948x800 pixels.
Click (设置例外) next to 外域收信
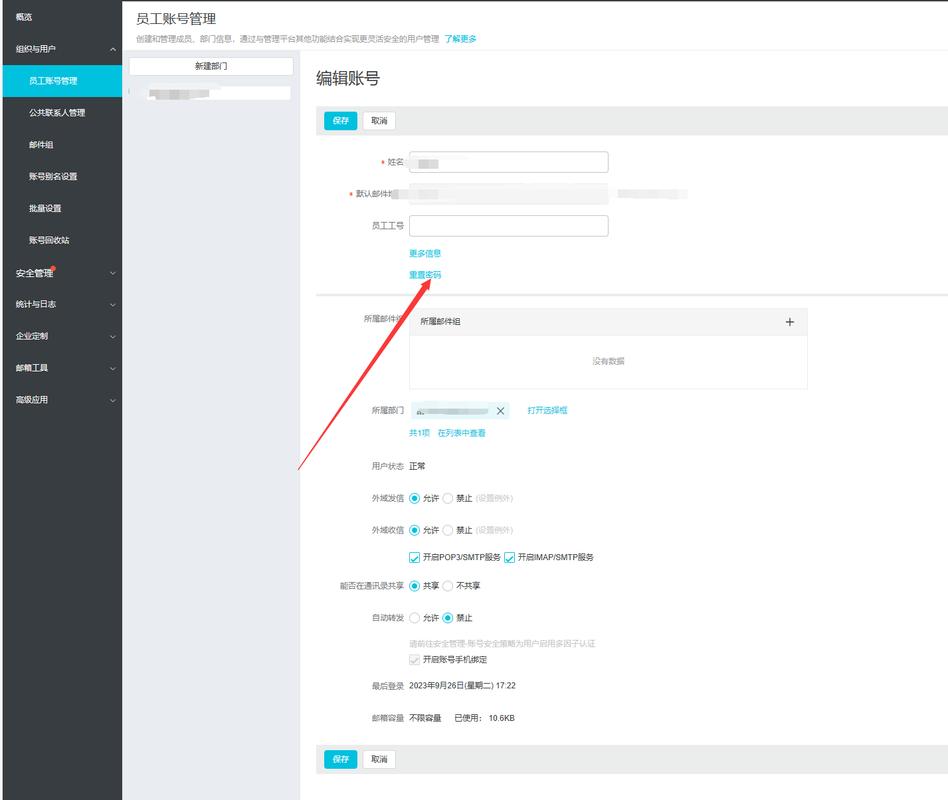coord(494,530)
